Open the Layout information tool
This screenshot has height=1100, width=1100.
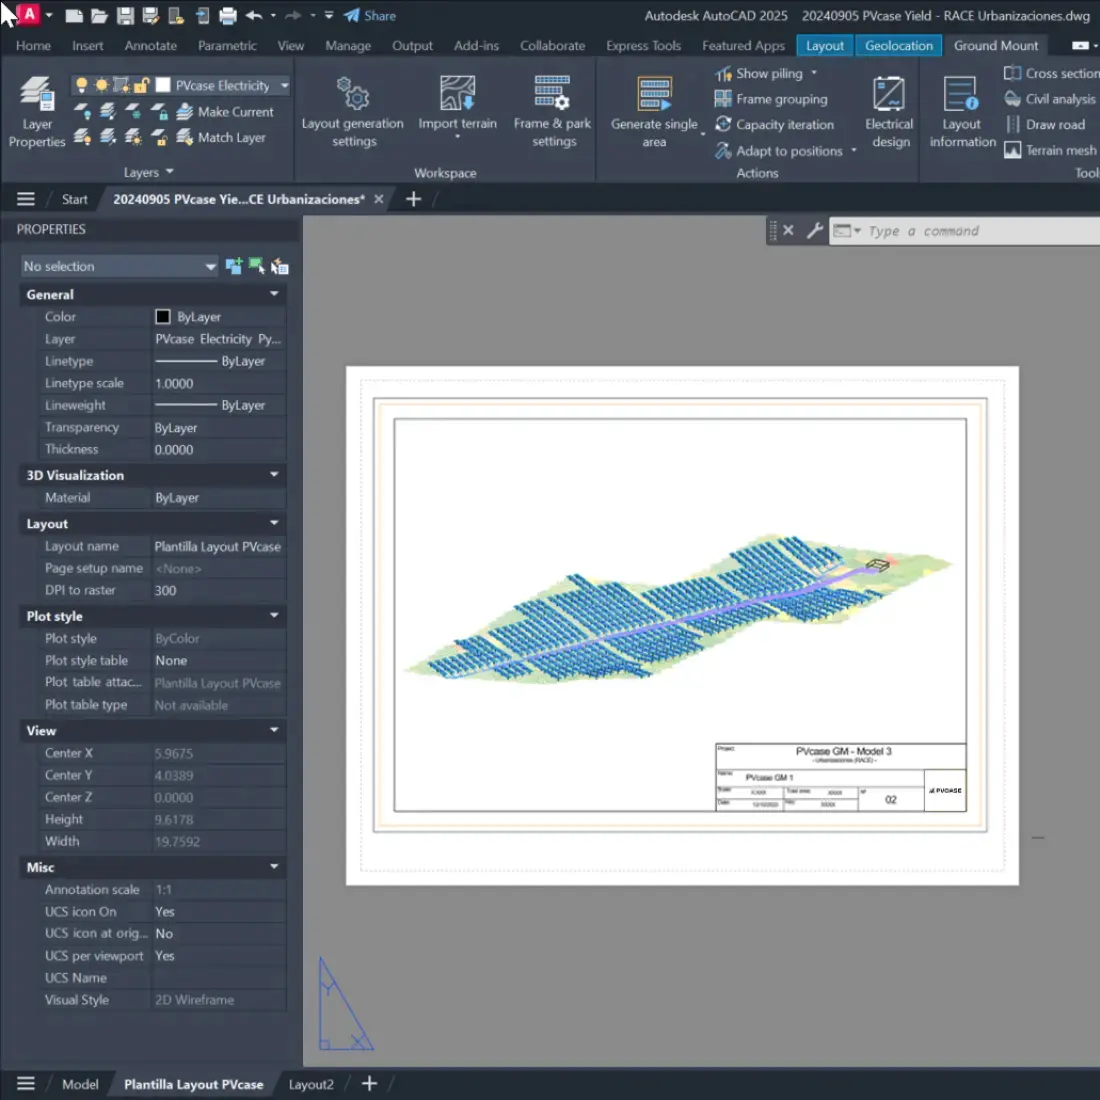tap(960, 110)
